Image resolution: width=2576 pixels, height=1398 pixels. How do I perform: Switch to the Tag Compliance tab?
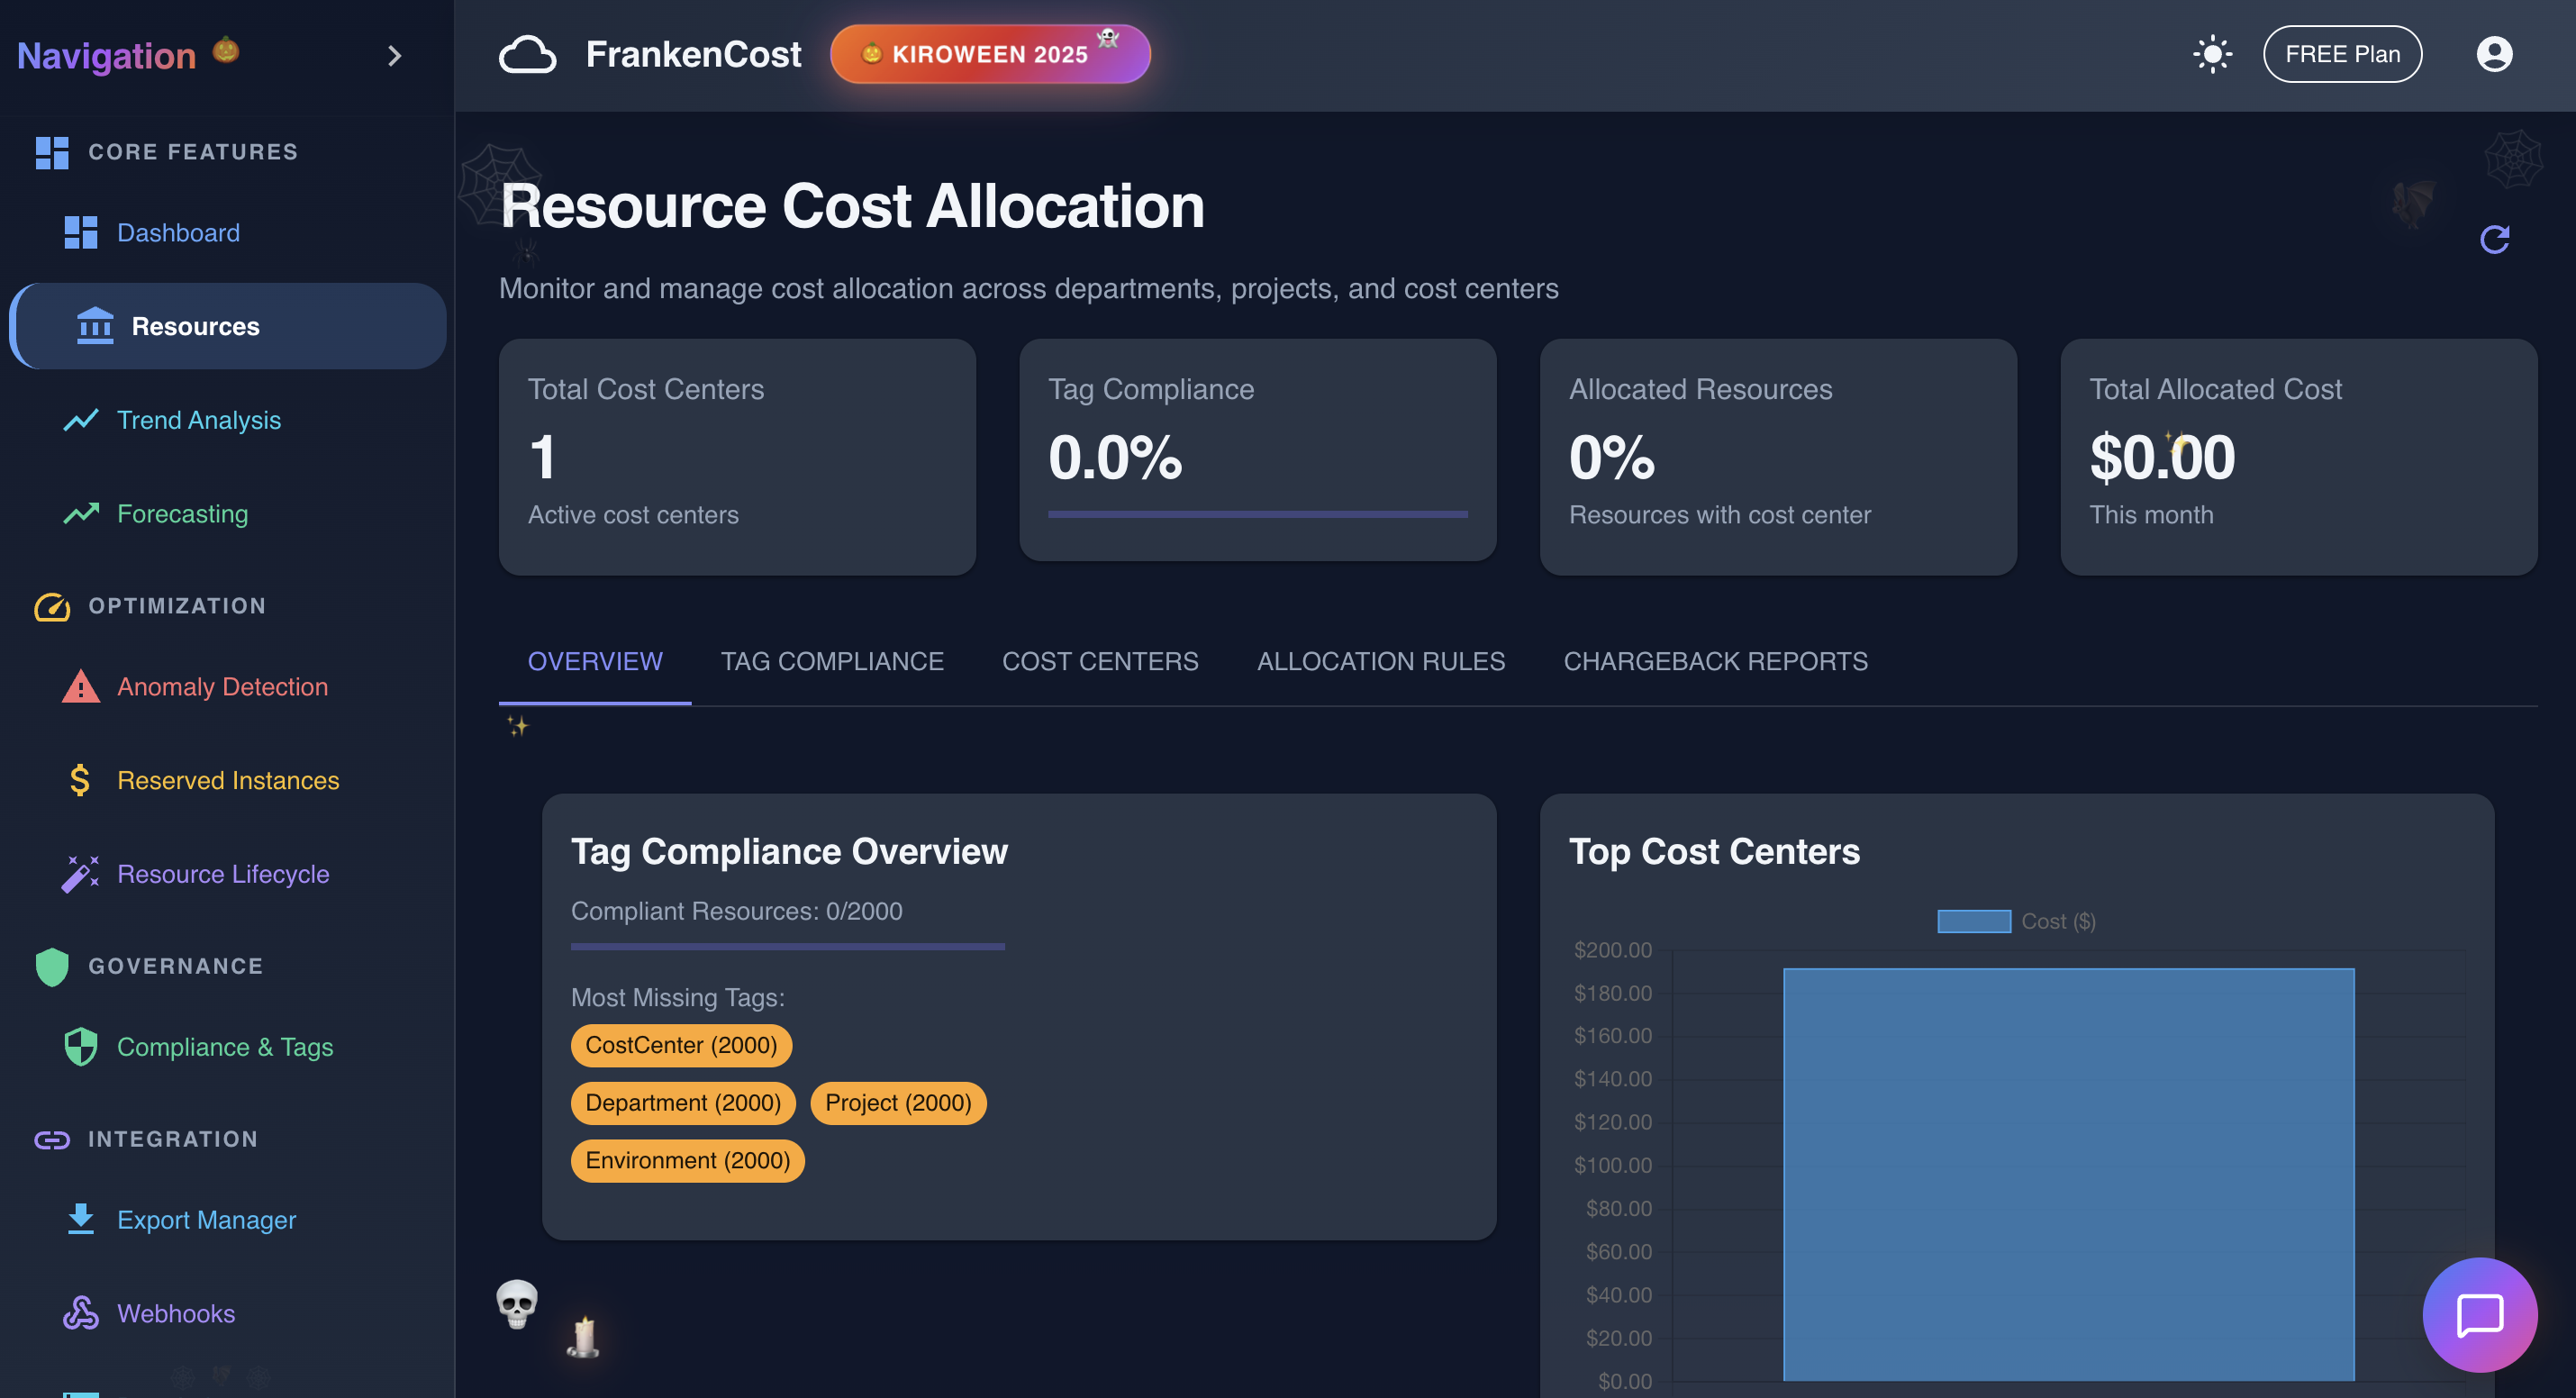[831, 661]
